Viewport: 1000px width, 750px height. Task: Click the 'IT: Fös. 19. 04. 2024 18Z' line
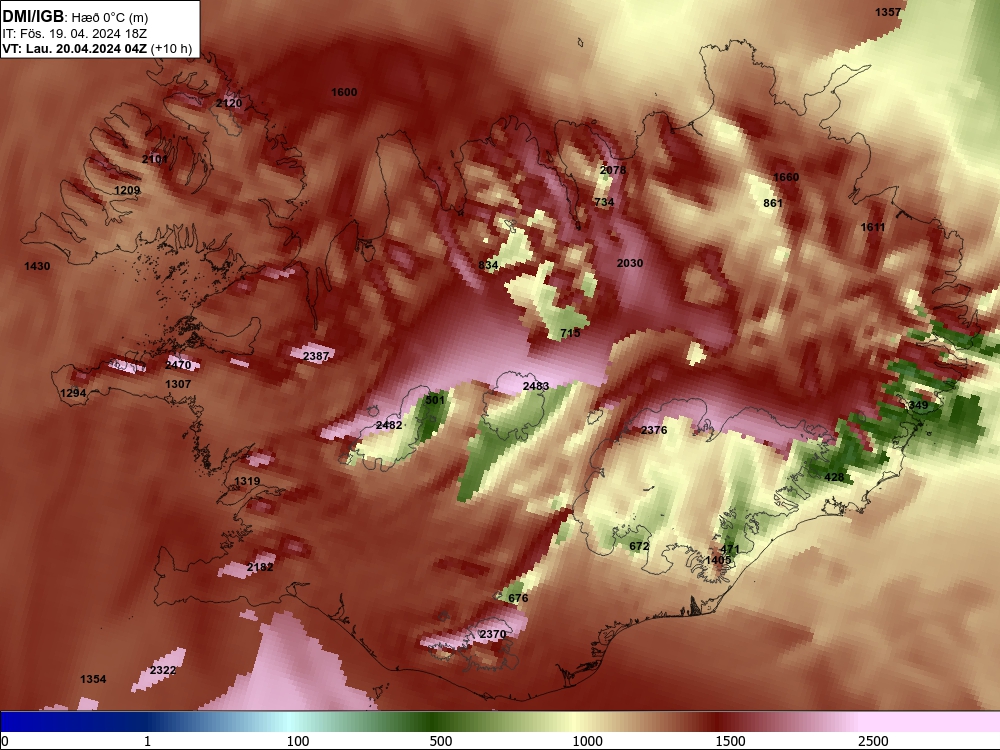[x=75, y=33]
